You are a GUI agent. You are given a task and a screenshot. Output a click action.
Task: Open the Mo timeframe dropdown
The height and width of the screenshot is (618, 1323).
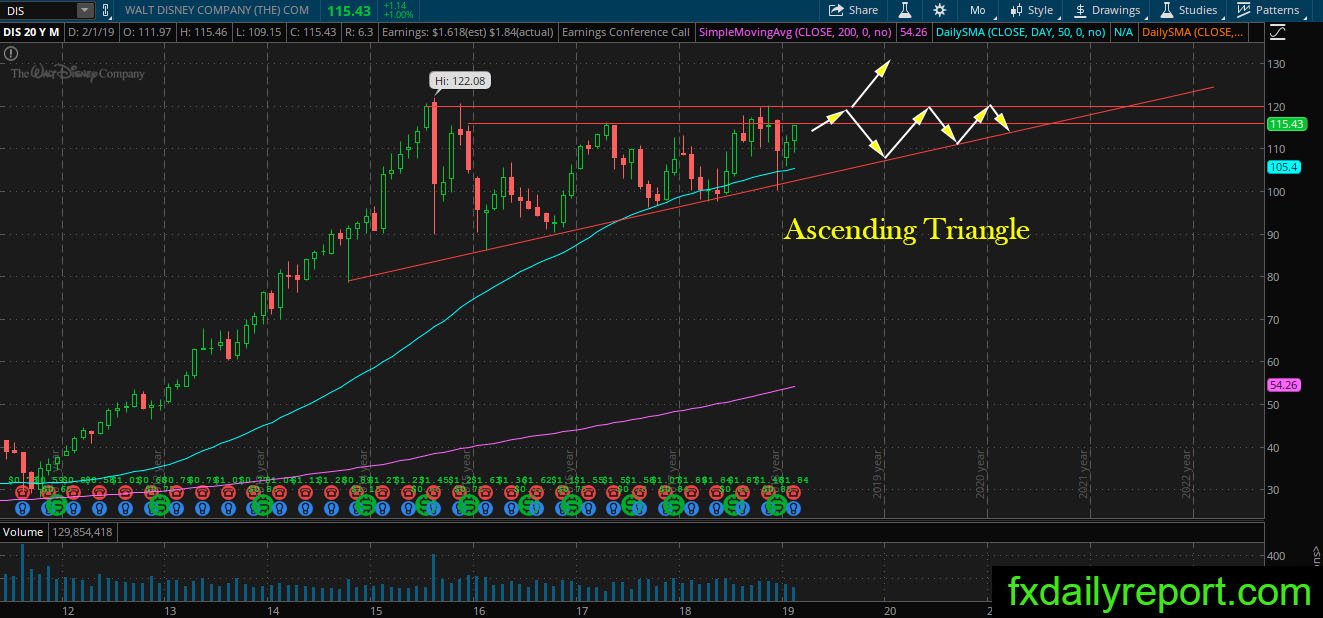[x=983, y=10]
